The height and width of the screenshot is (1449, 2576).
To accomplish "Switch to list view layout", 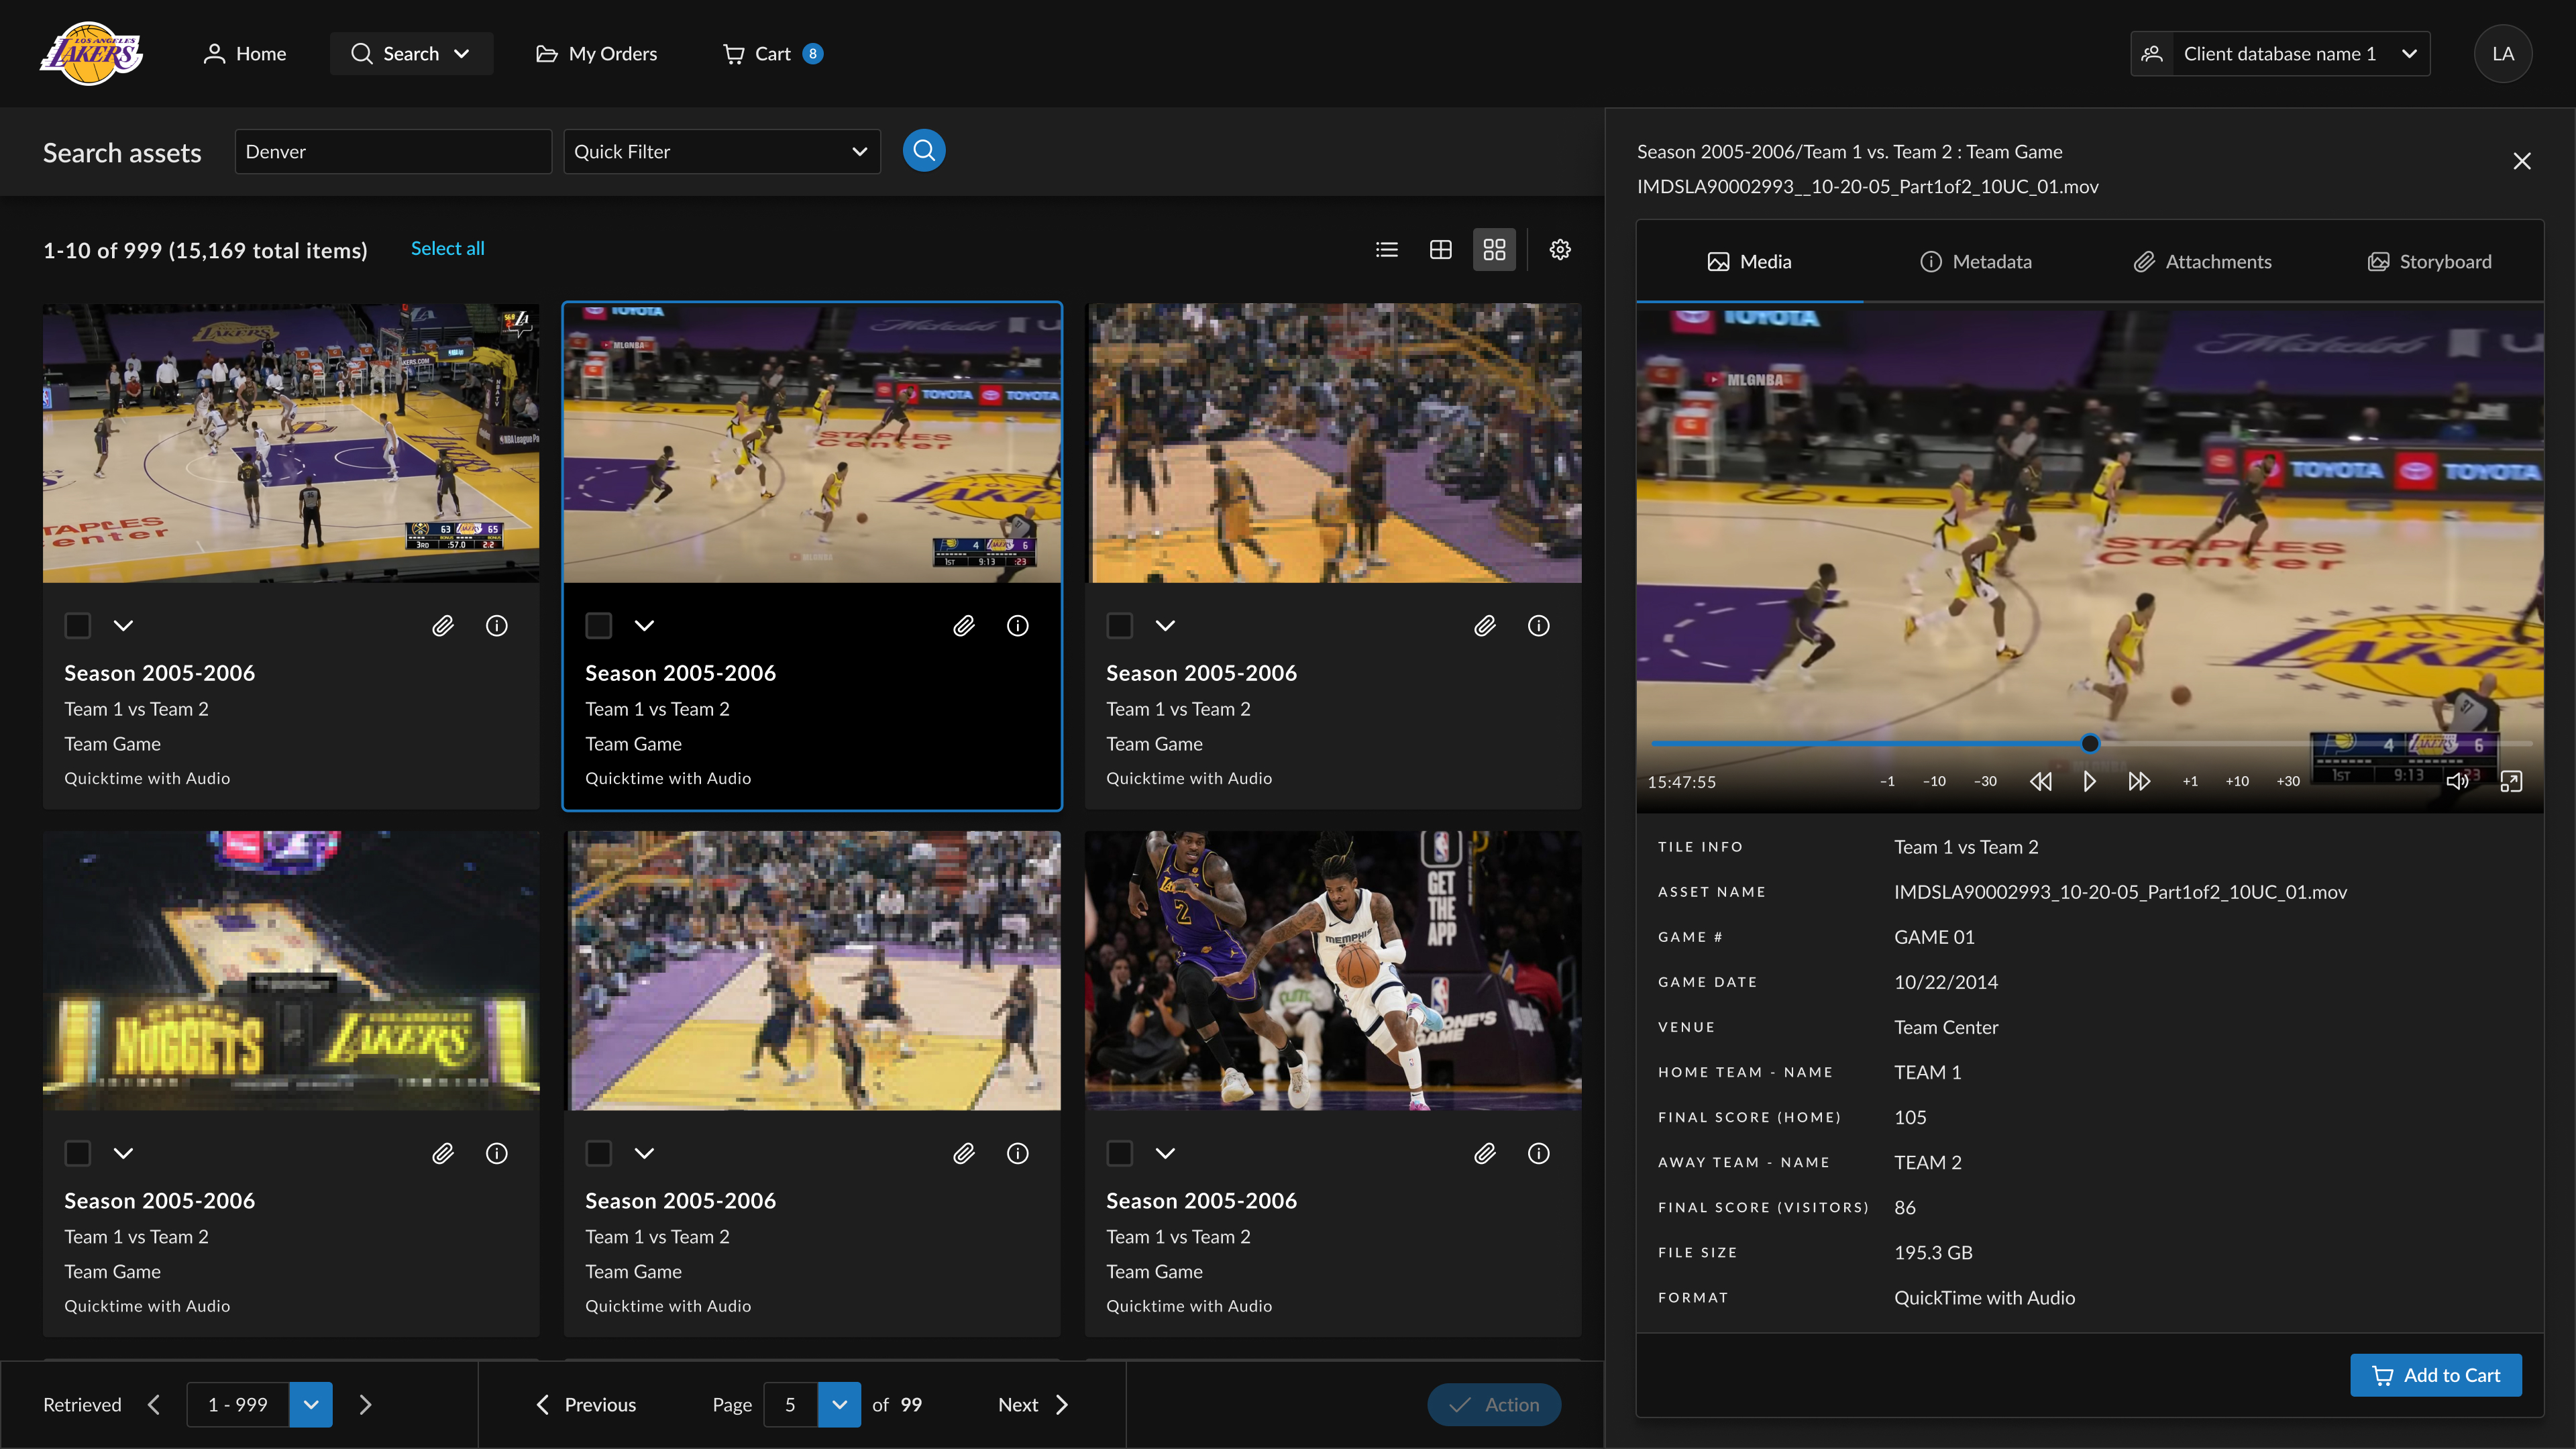I will (x=1386, y=250).
